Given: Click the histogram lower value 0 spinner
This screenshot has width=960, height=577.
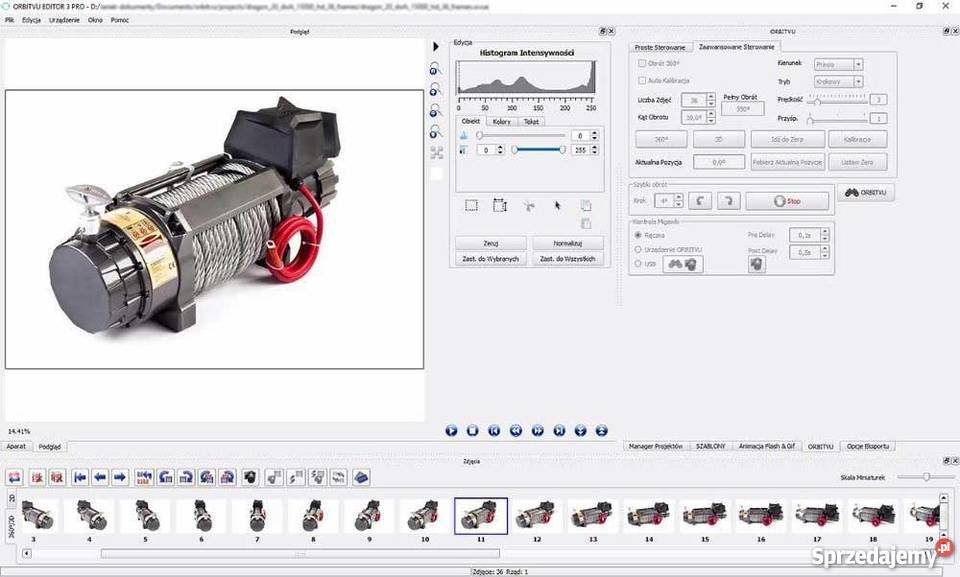Looking at the screenshot, I should point(492,150).
